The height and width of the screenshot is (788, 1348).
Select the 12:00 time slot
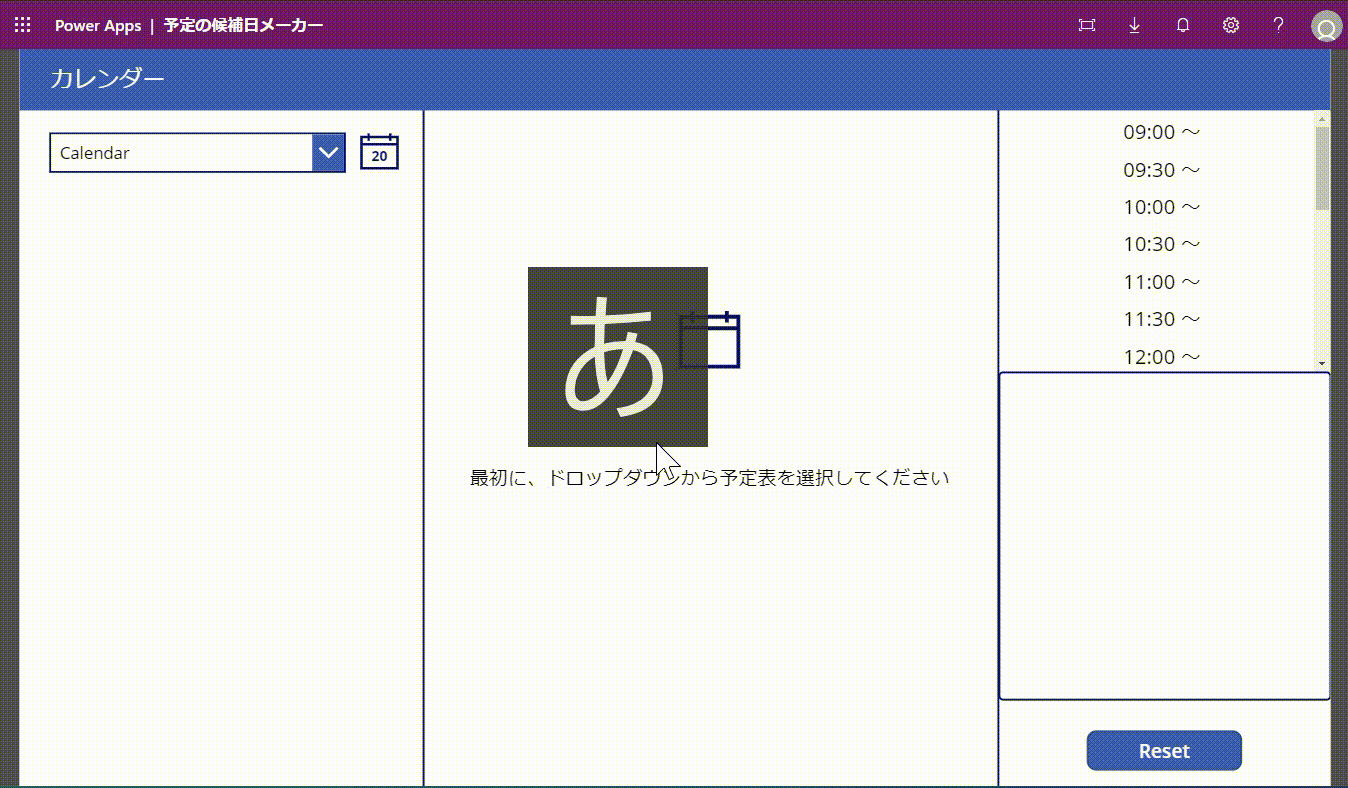tap(1161, 356)
